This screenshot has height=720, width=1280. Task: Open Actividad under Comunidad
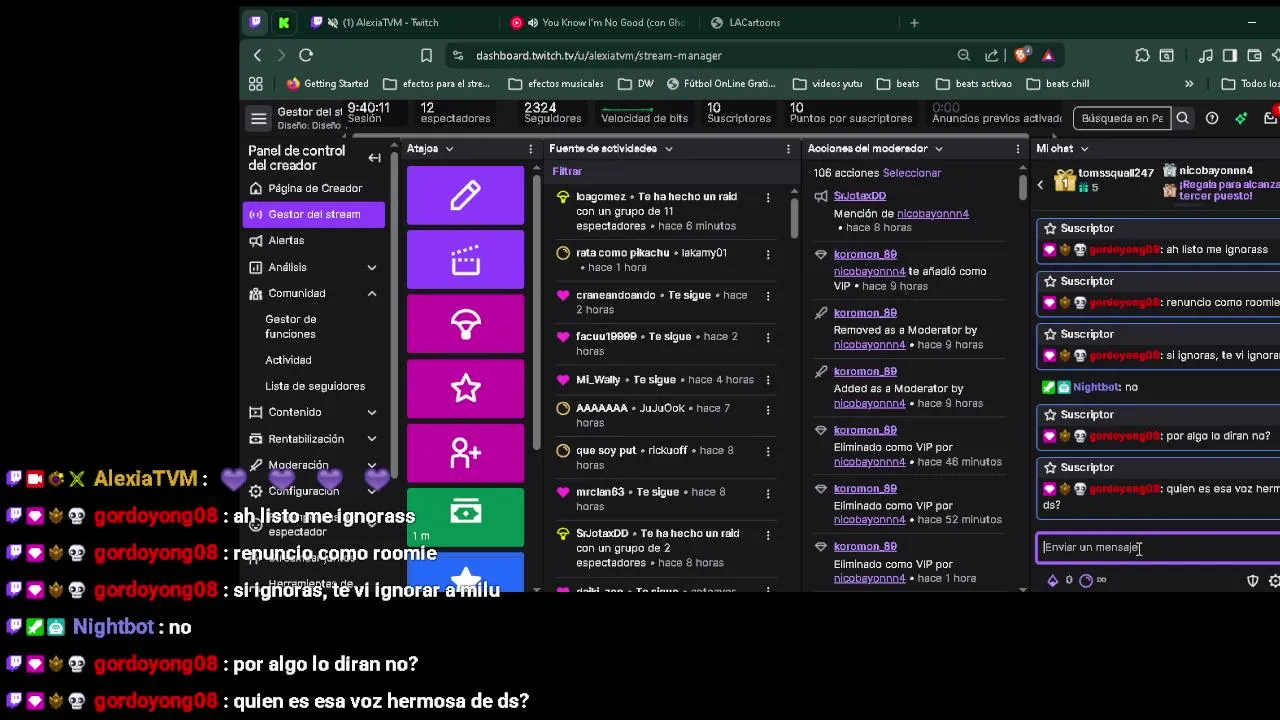click(288, 360)
